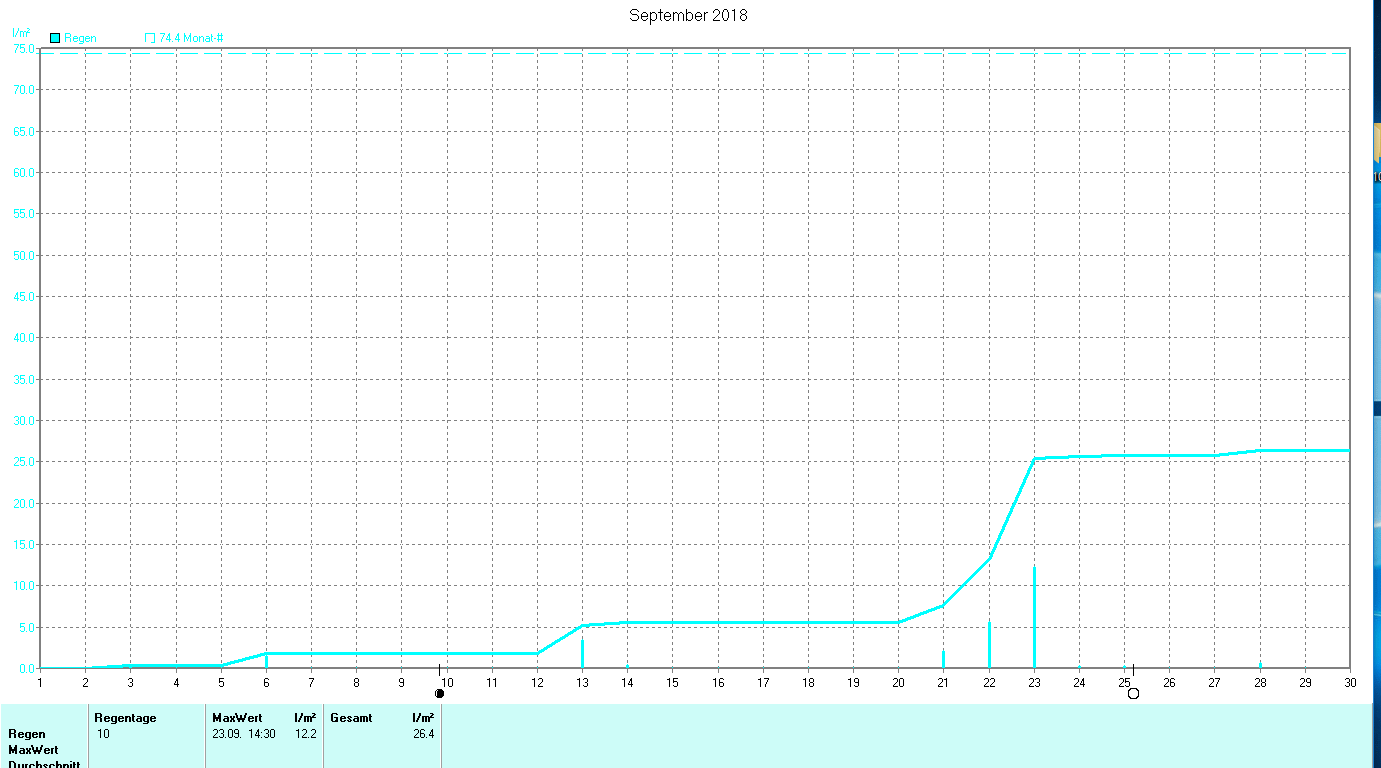Select the Regen row label in table
The image size is (1381, 768).
(x=27, y=734)
